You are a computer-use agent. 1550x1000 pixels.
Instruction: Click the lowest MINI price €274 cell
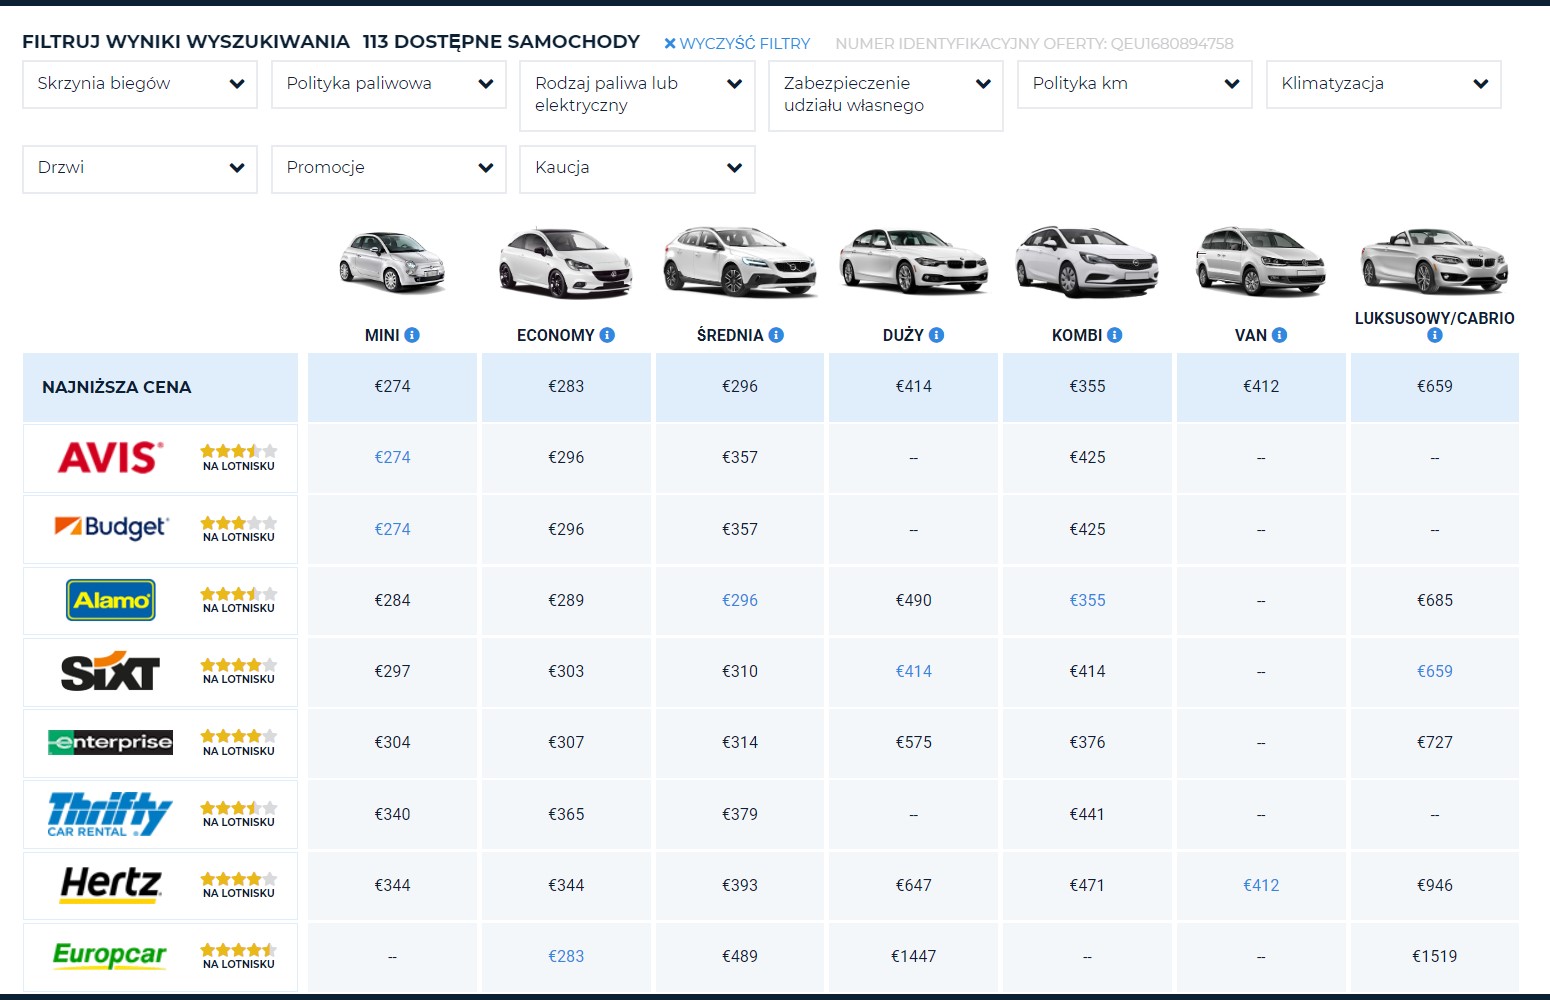pyautogui.click(x=392, y=387)
